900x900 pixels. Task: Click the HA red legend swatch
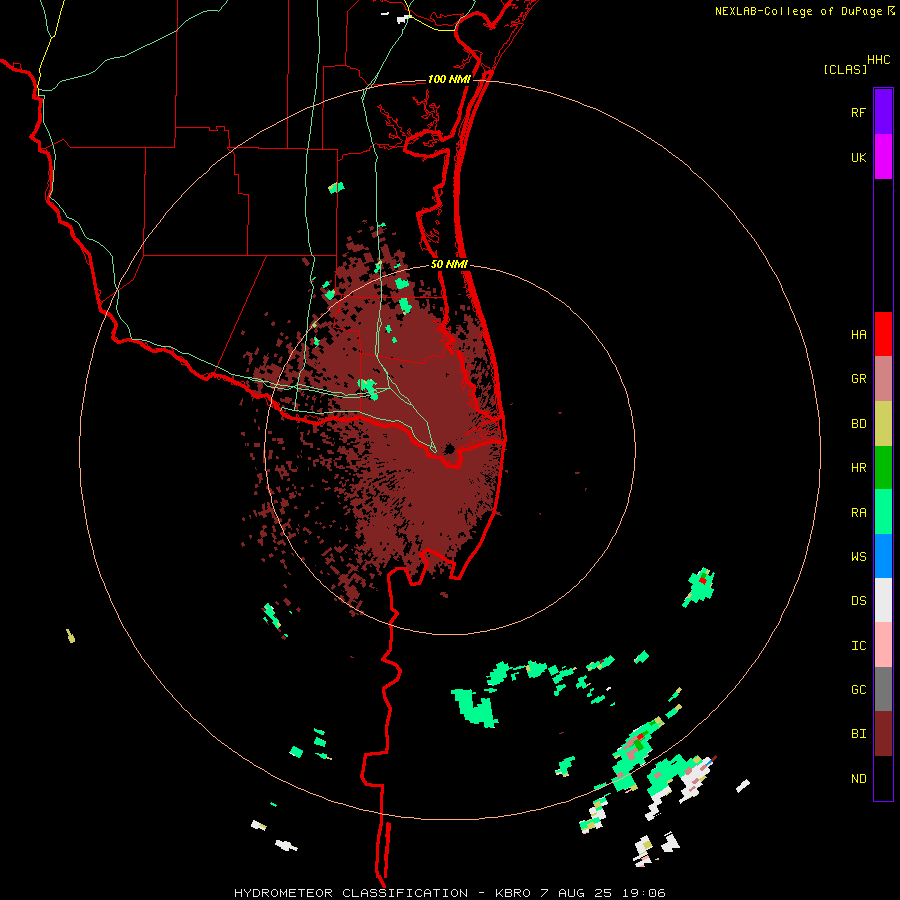tap(883, 334)
